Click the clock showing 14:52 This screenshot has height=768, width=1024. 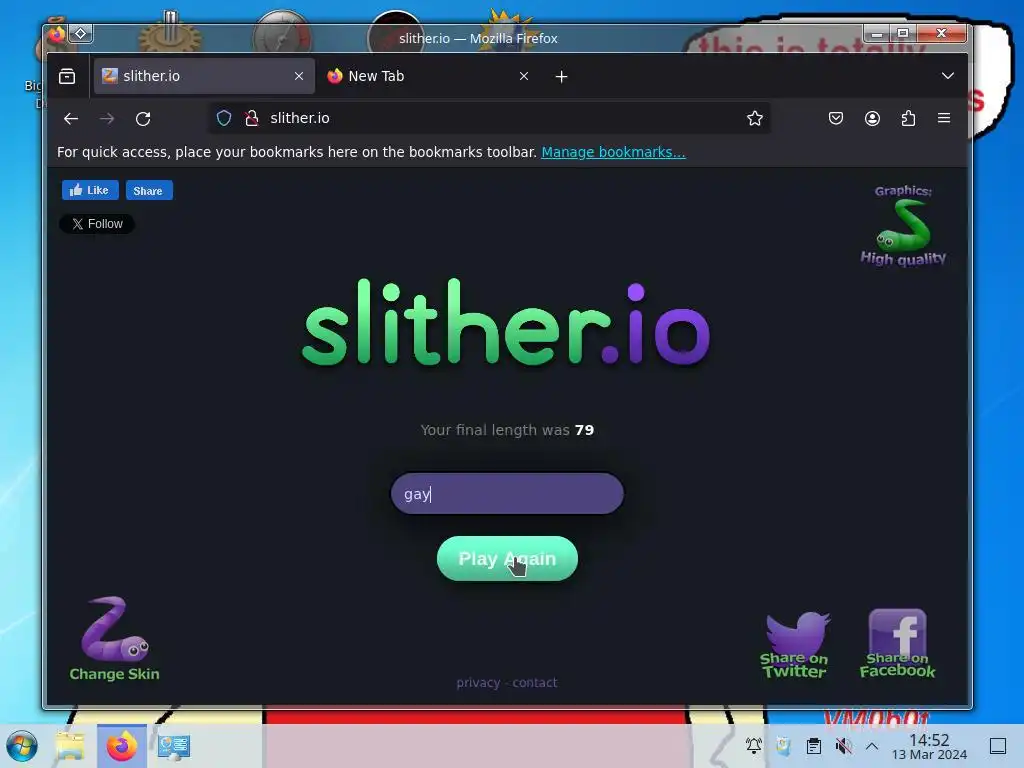929,746
